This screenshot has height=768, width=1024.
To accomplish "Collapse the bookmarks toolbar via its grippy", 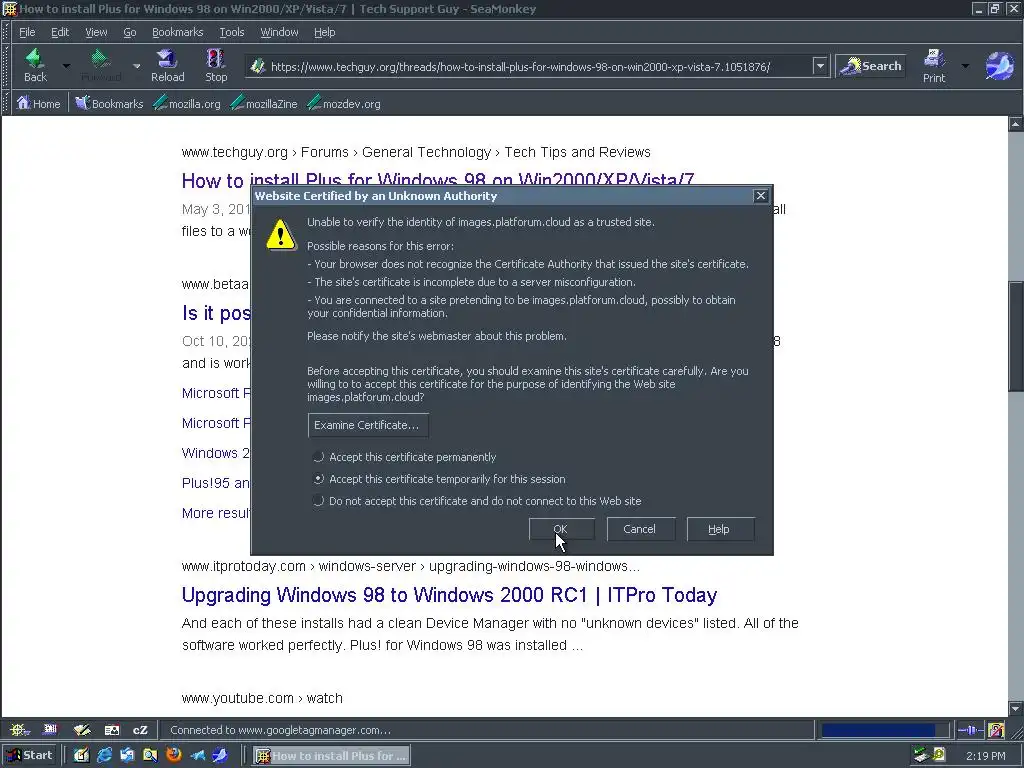I will click(7, 103).
